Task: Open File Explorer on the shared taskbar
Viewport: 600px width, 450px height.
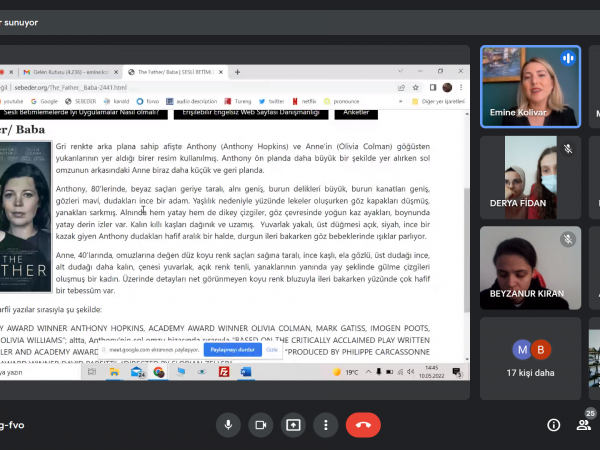Action: [x=114, y=372]
